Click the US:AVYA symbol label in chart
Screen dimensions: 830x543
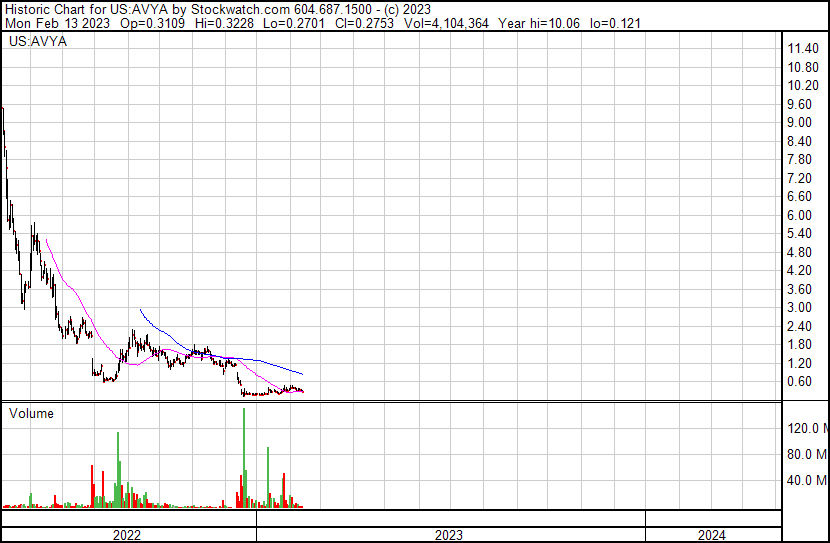click(x=38, y=41)
